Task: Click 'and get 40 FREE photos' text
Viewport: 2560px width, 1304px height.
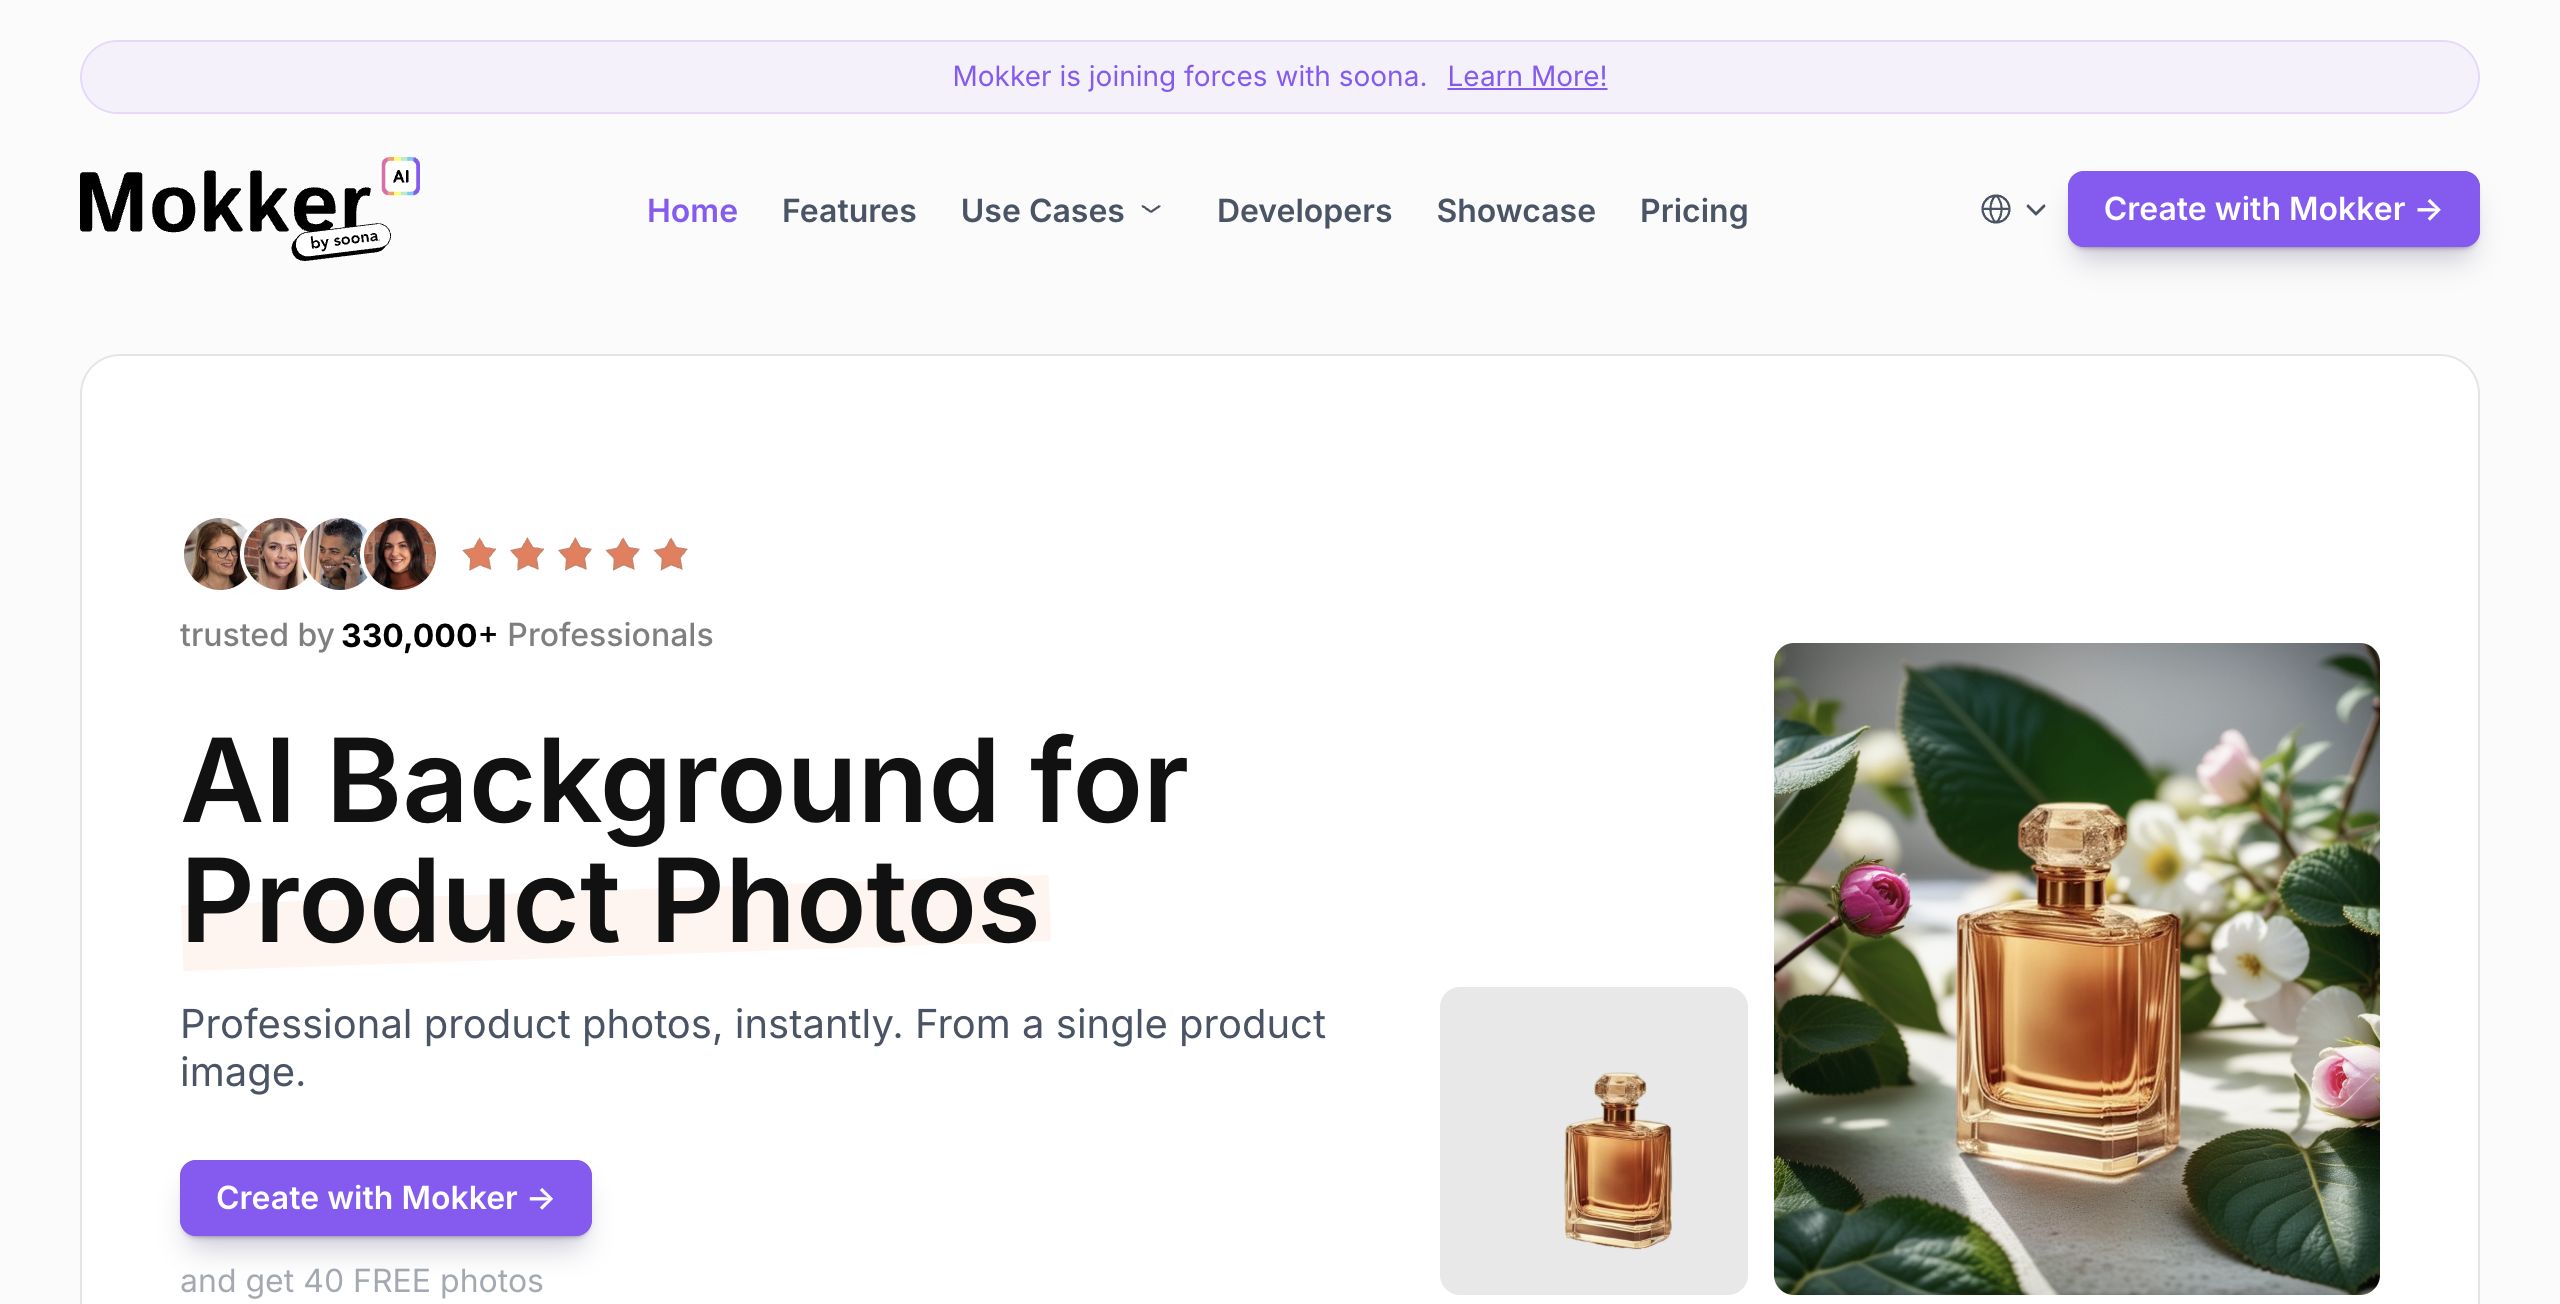Action: pos(361,1280)
